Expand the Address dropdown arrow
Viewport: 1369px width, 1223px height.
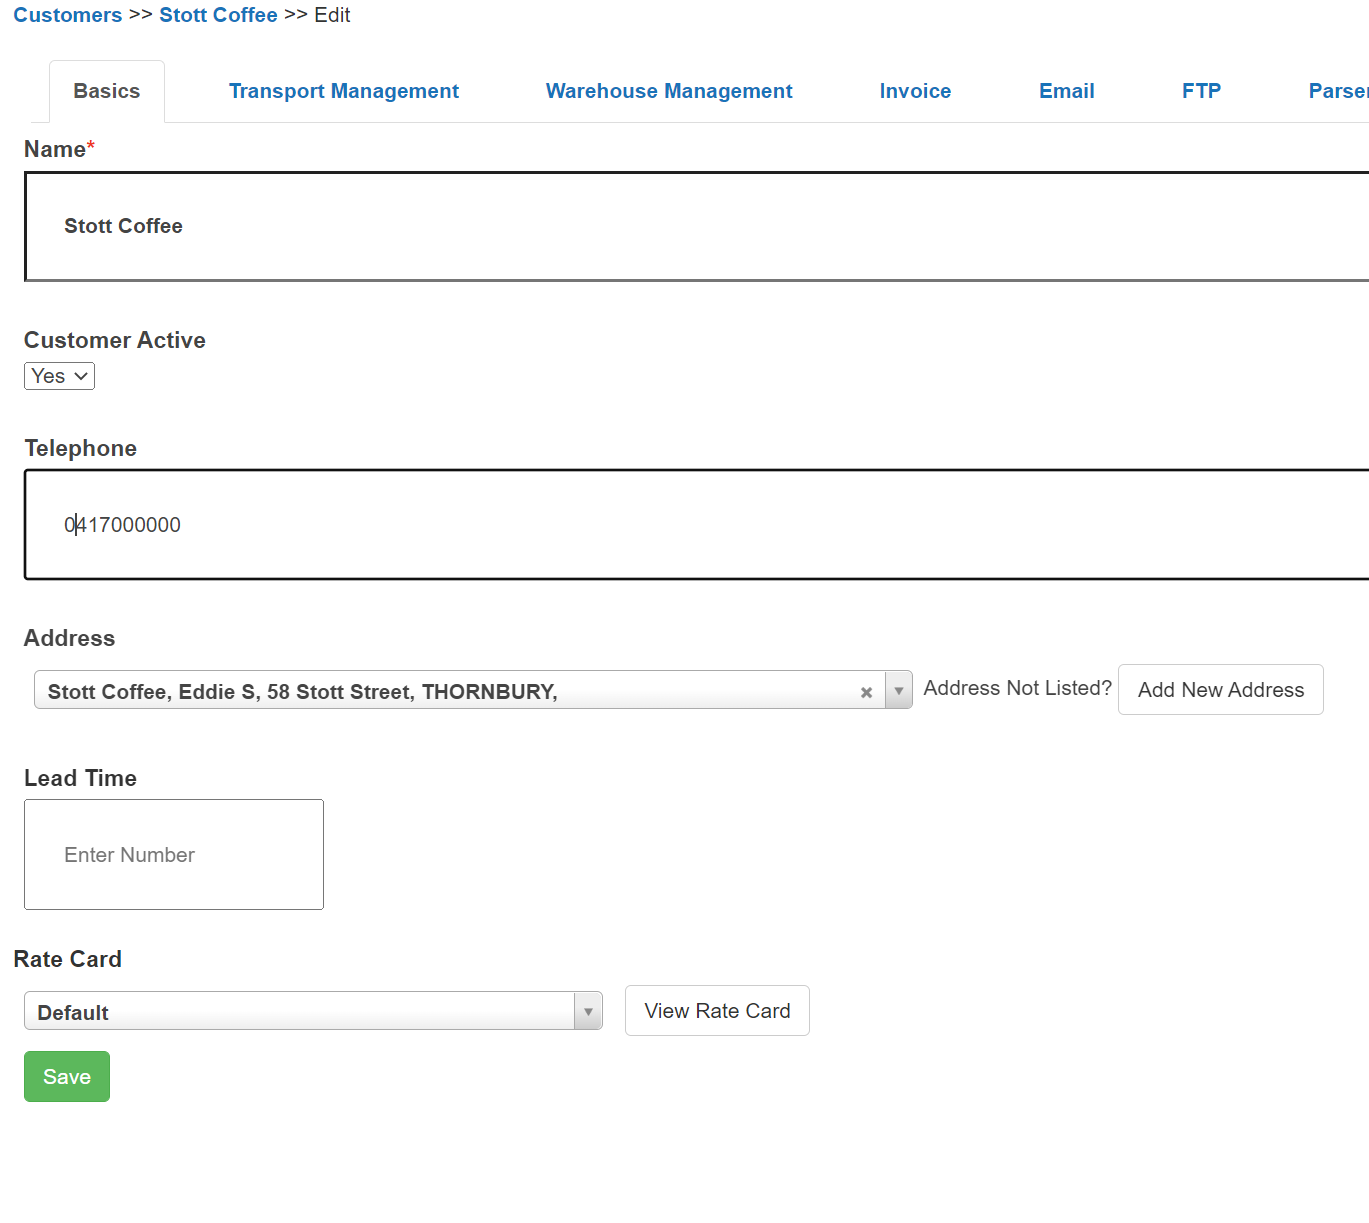point(898,691)
